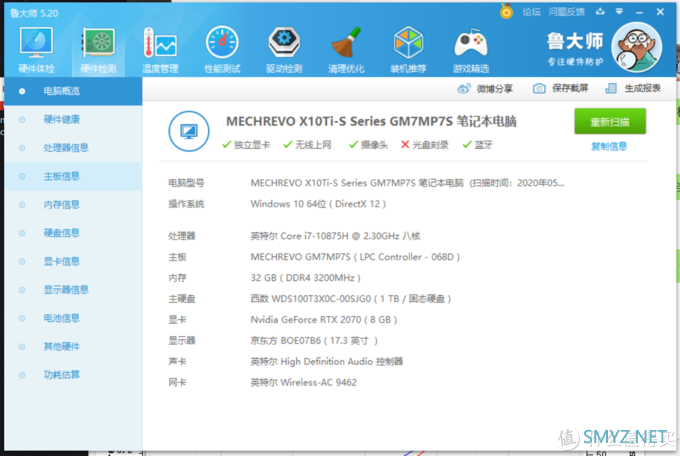
Task: Select 处理器信息 in sidebar
Action: [73, 148]
